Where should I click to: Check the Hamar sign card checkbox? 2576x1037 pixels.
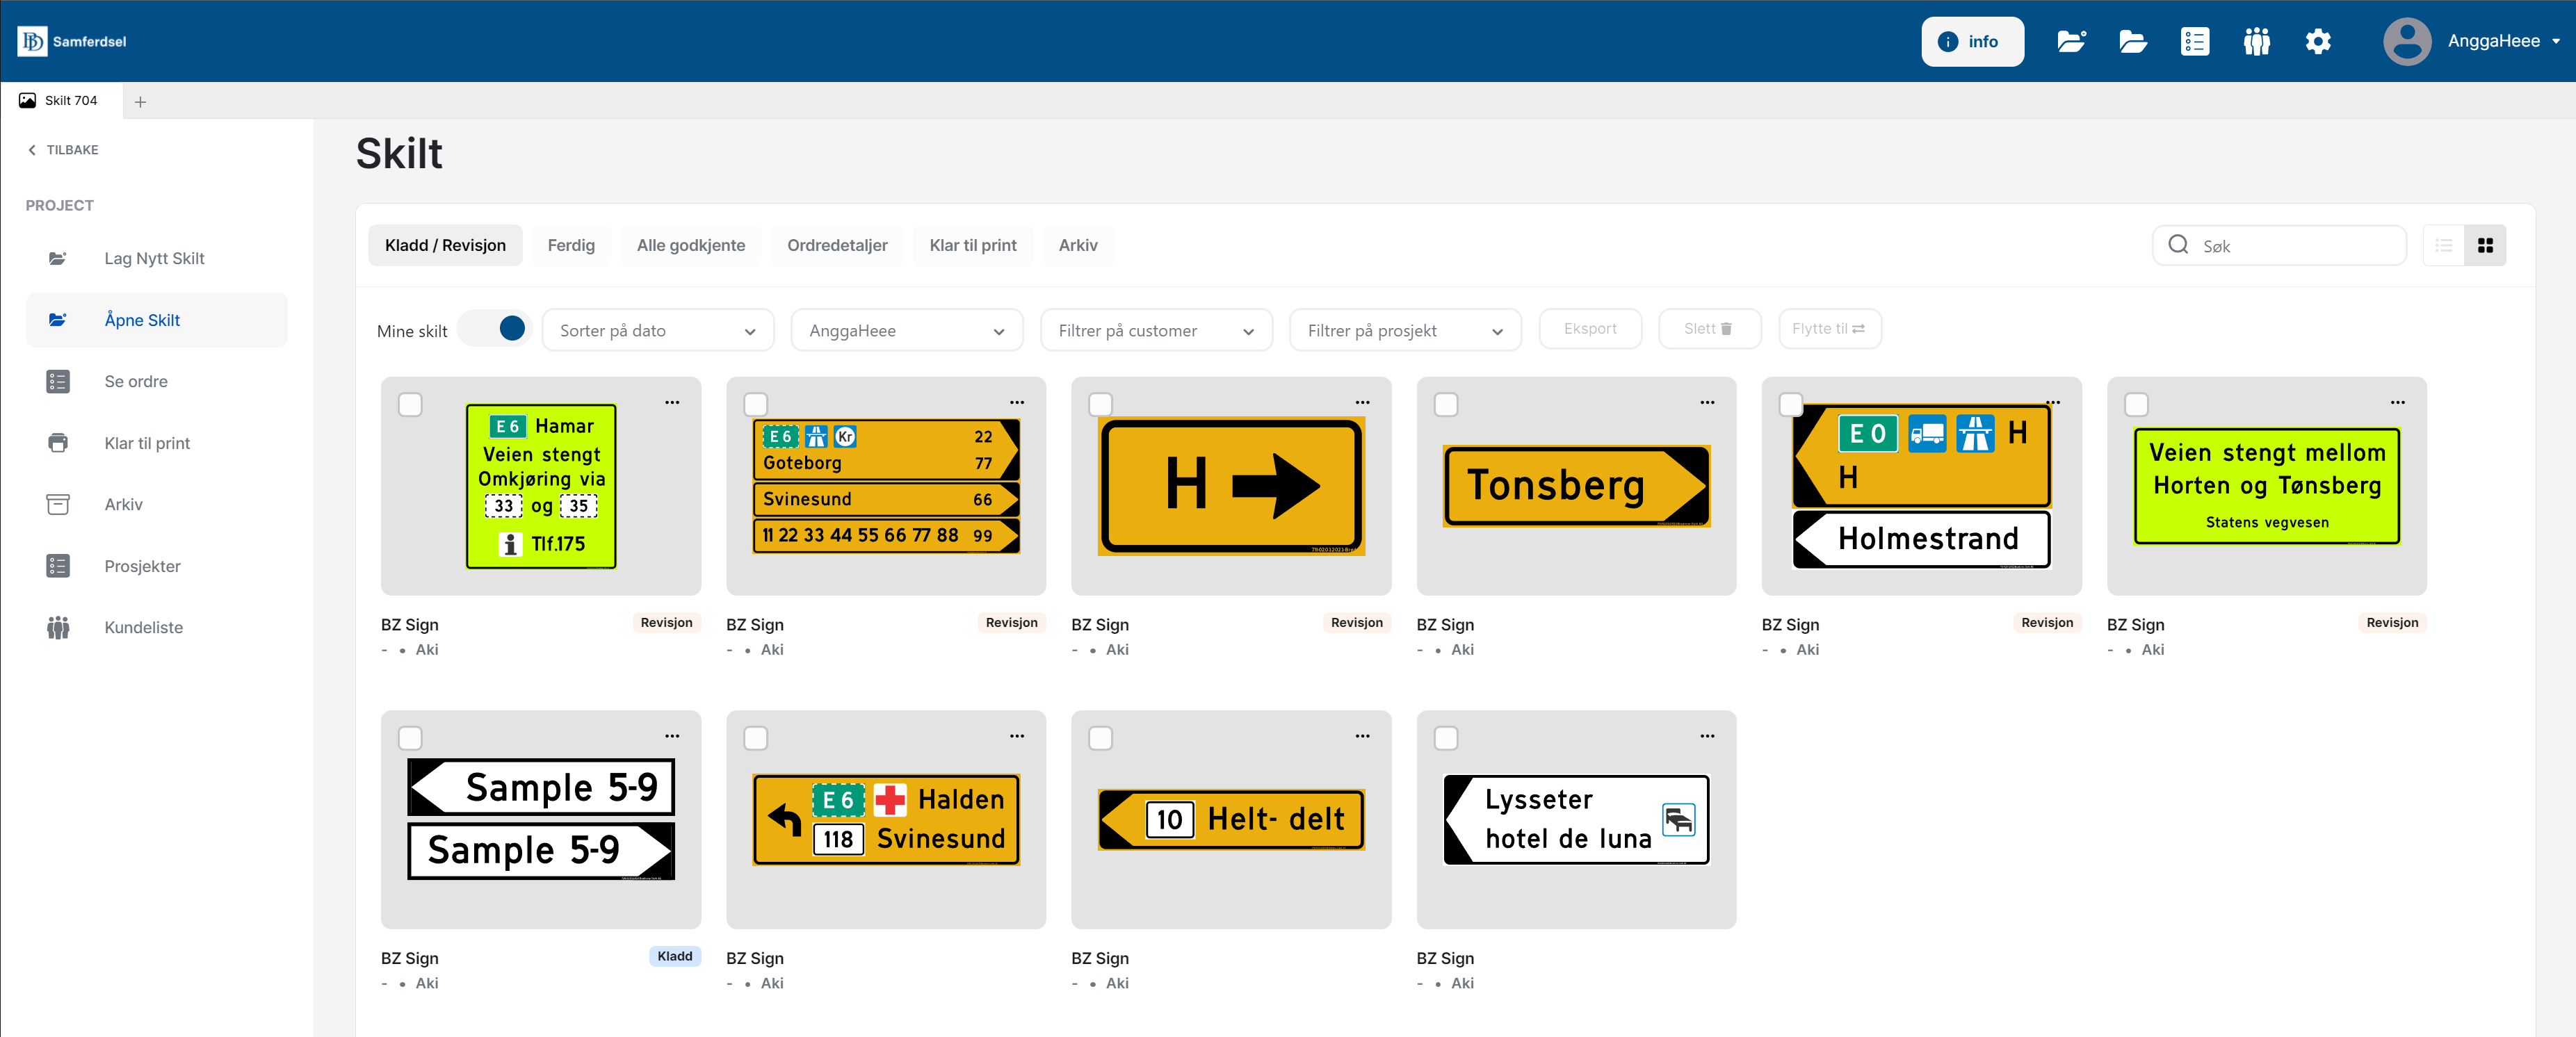(x=410, y=404)
